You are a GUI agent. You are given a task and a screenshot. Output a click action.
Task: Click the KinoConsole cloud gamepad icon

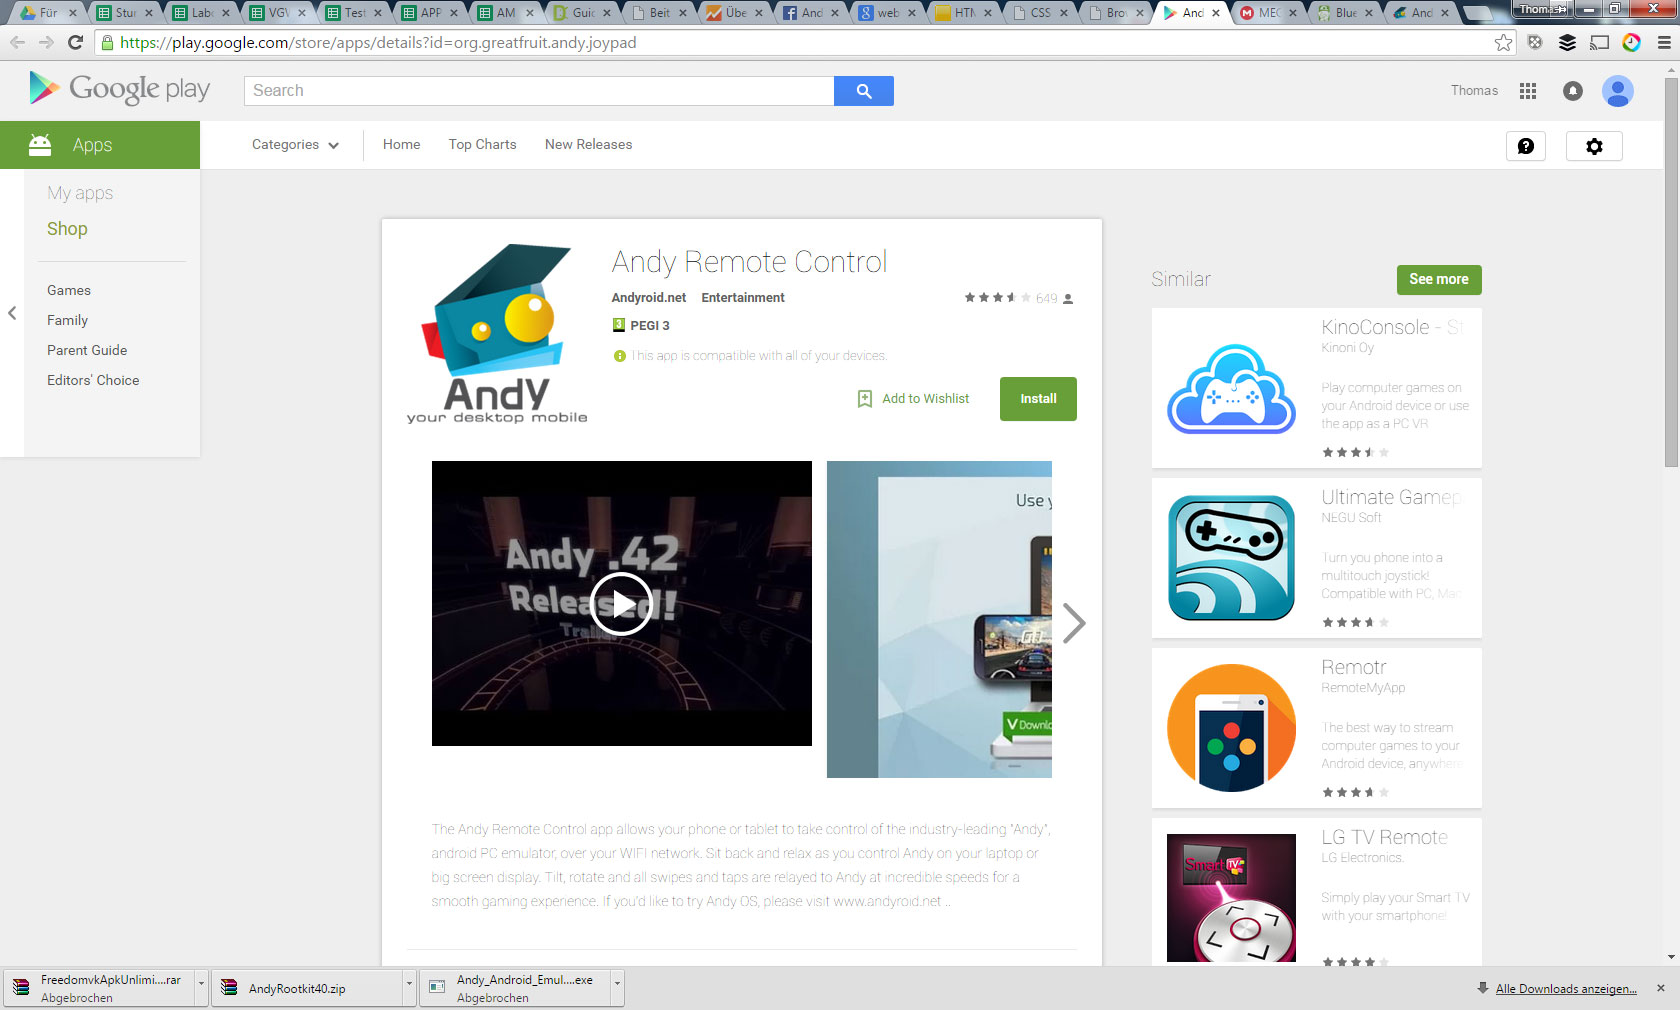point(1232,388)
